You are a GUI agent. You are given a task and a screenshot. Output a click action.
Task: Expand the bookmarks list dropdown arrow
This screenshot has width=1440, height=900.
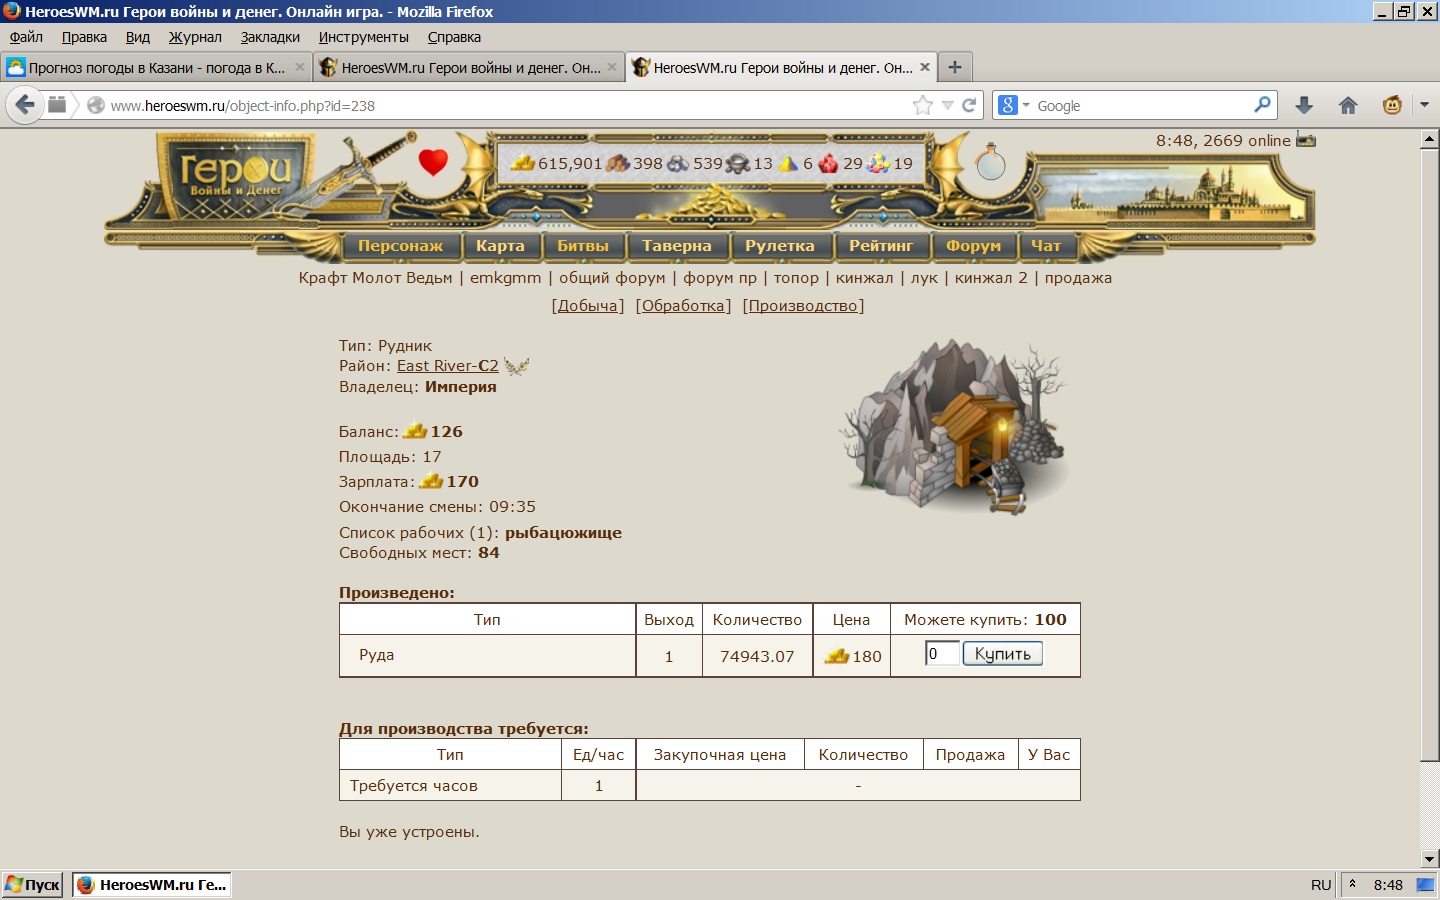[947, 105]
